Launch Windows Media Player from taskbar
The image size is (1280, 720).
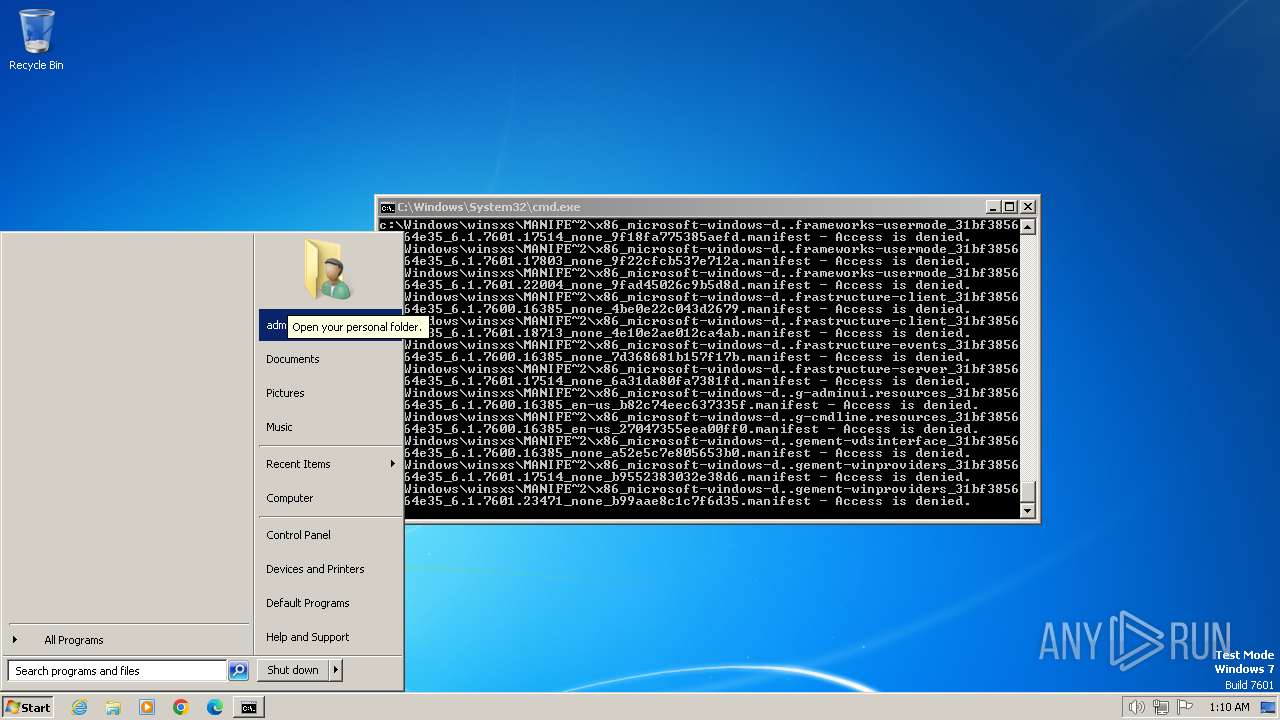click(x=147, y=707)
